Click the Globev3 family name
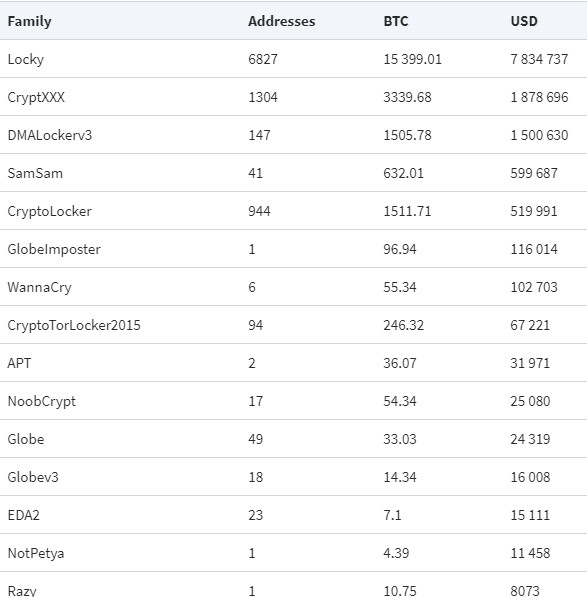 coord(33,477)
